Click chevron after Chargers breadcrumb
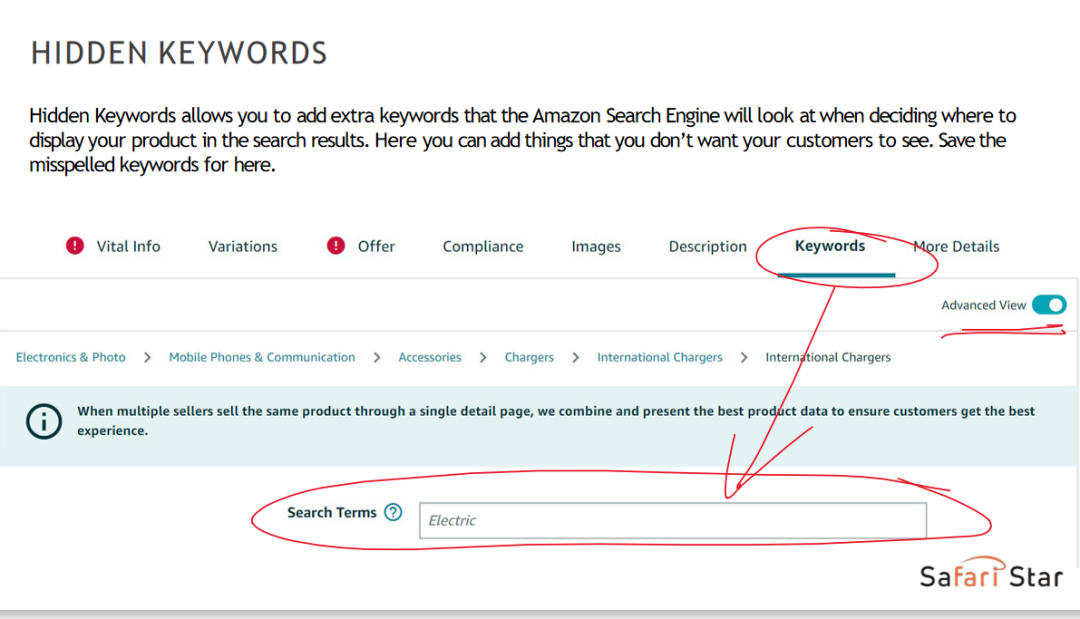 click(x=575, y=357)
